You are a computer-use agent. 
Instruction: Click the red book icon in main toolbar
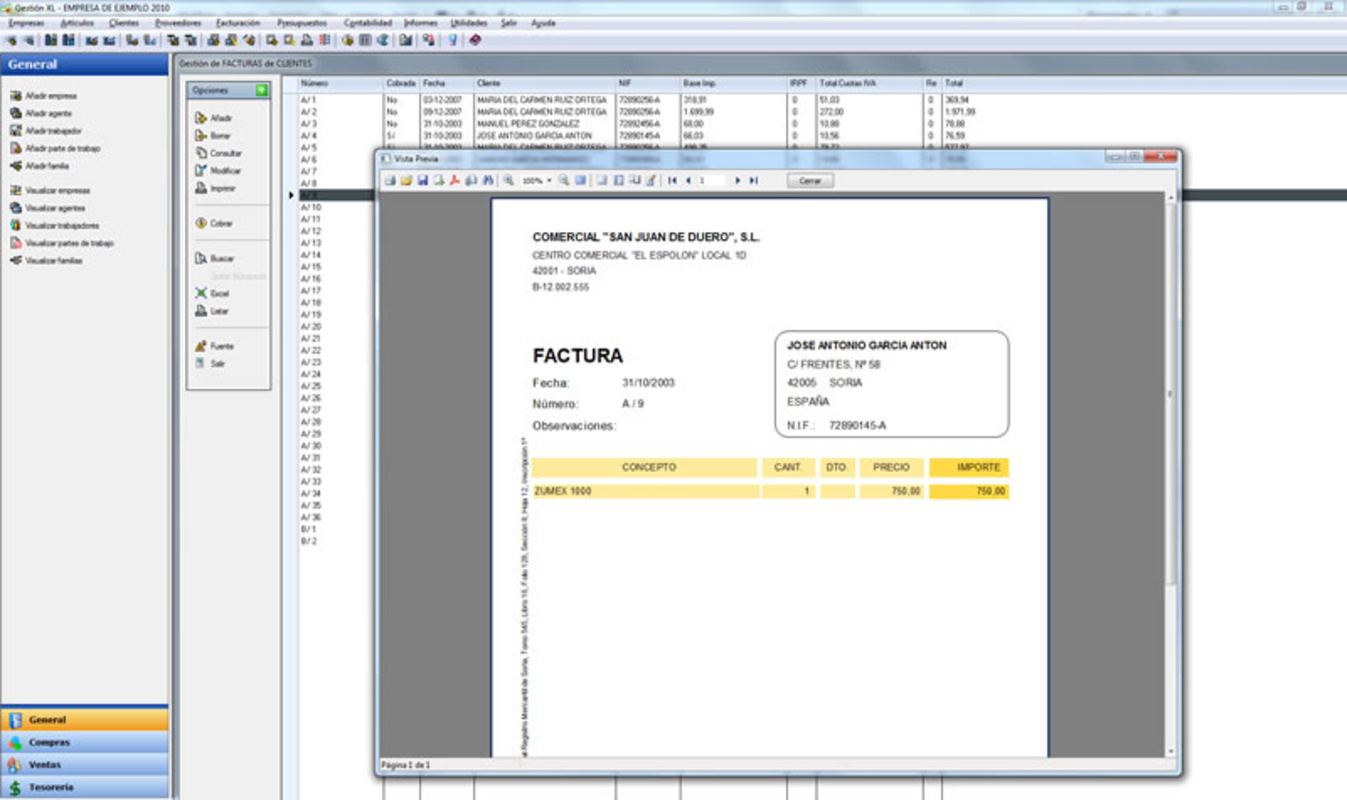(x=475, y=40)
